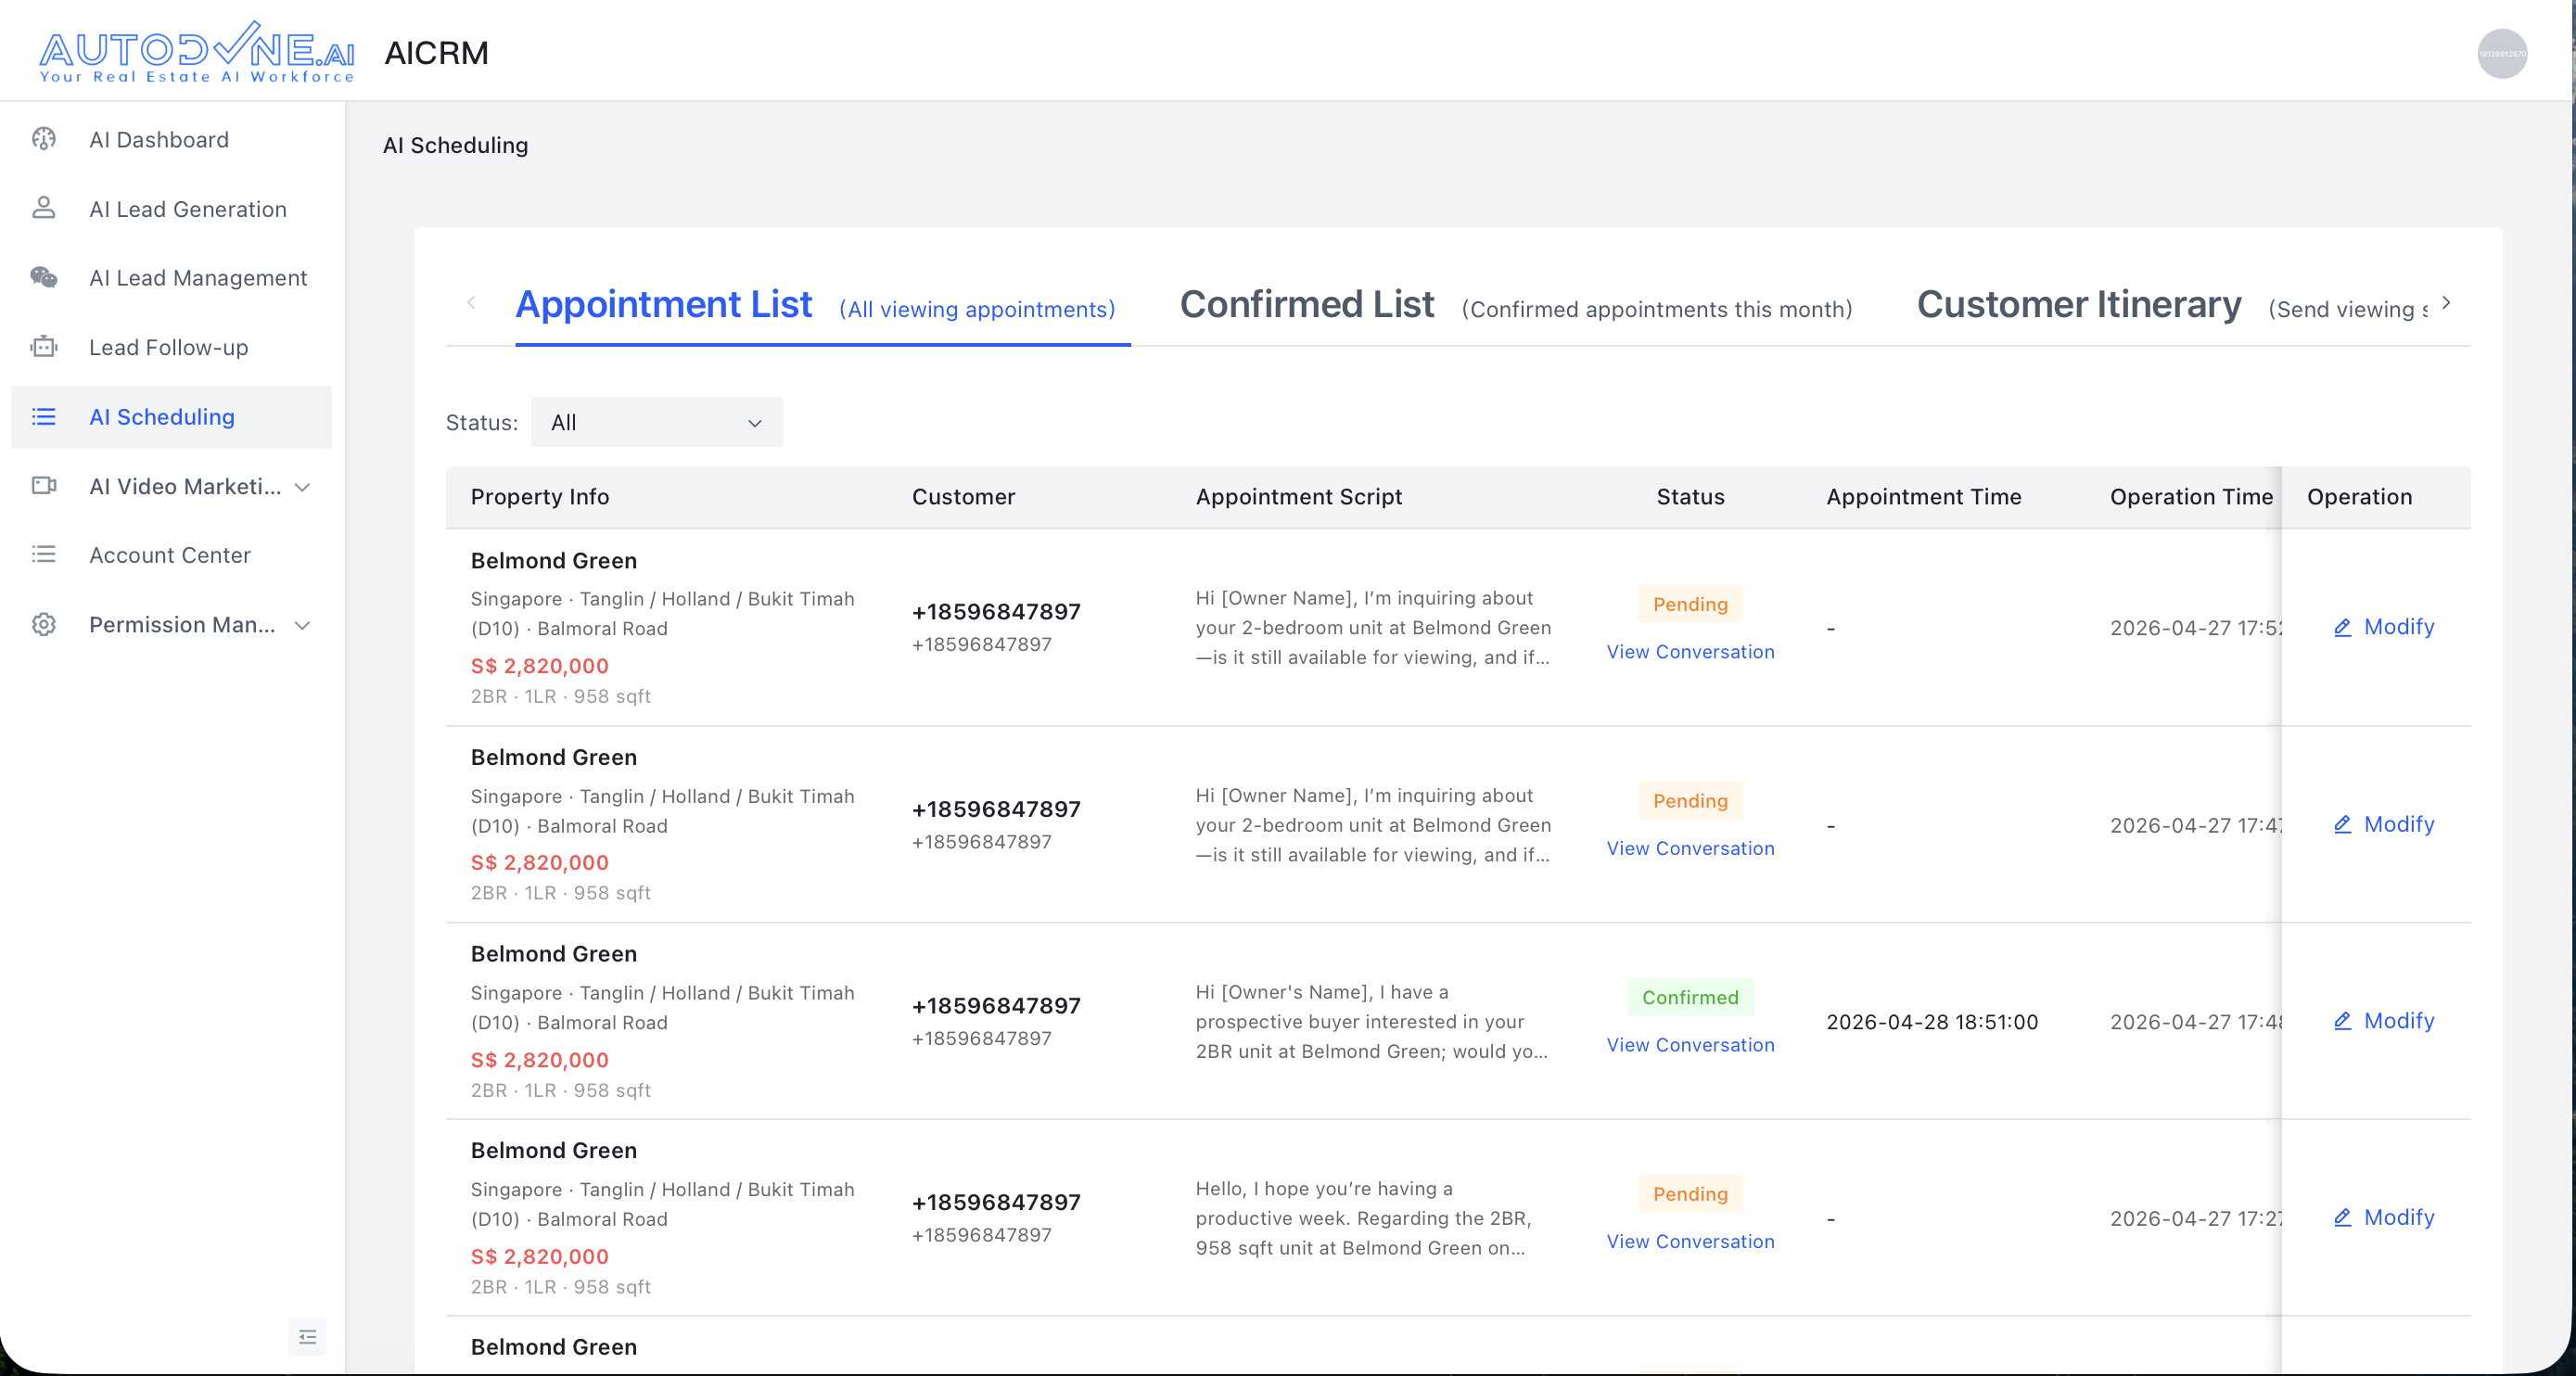
Task: Switch to the Confirmed List tab
Action: click(x=1515, y=304)
